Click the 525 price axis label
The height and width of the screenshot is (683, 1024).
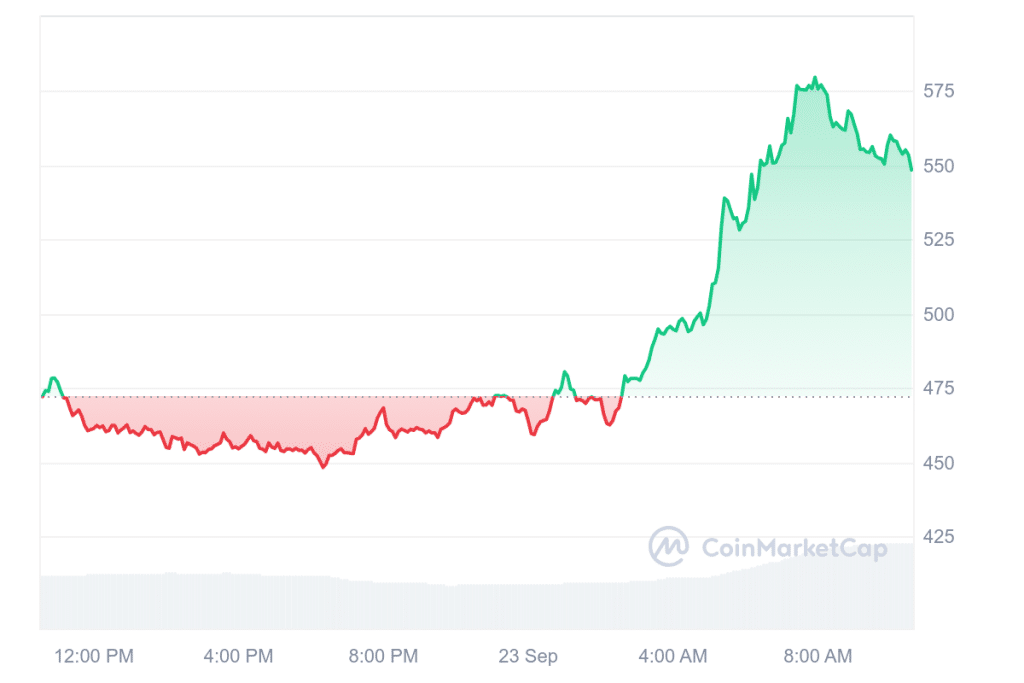938,240
